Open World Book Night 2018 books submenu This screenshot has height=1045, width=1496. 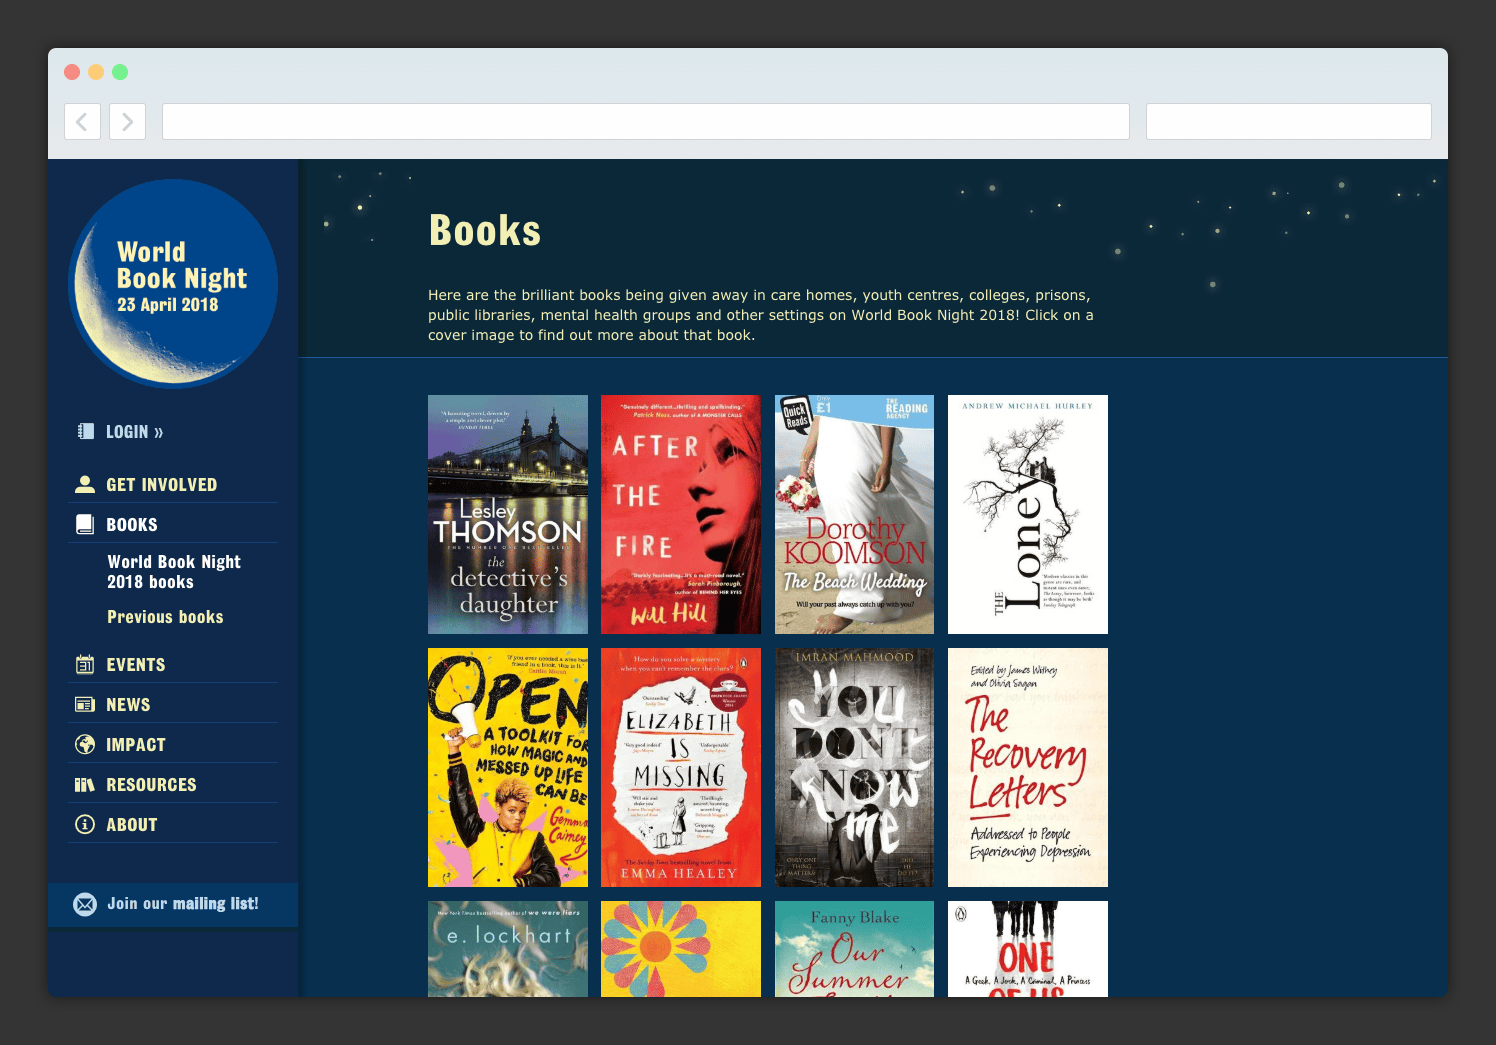[x=174, y=572]
